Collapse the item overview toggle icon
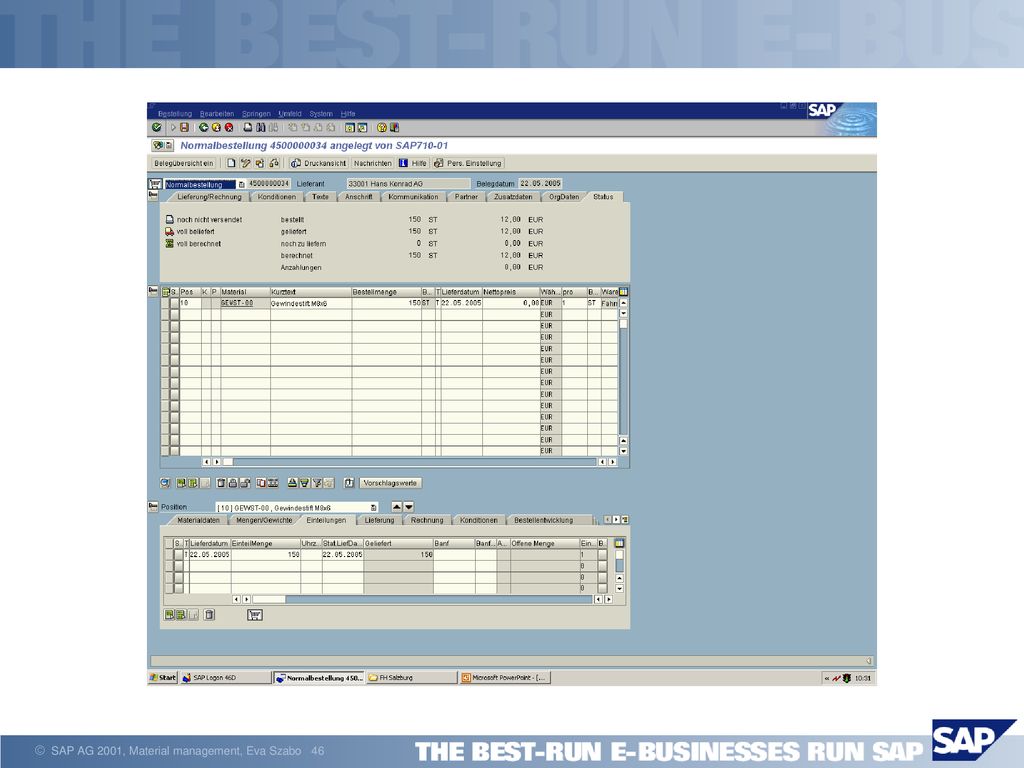 (153, 291)
